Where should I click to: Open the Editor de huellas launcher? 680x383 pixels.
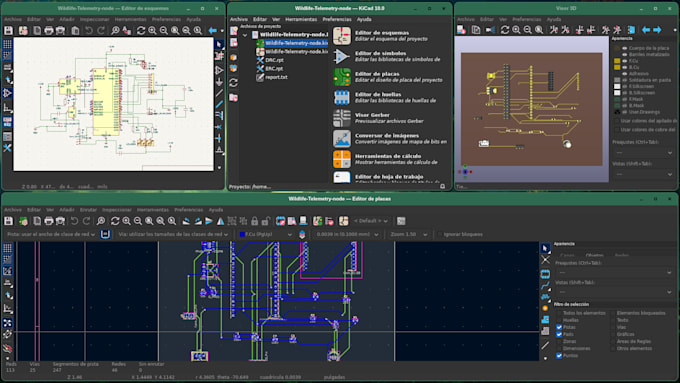point(342,97)
